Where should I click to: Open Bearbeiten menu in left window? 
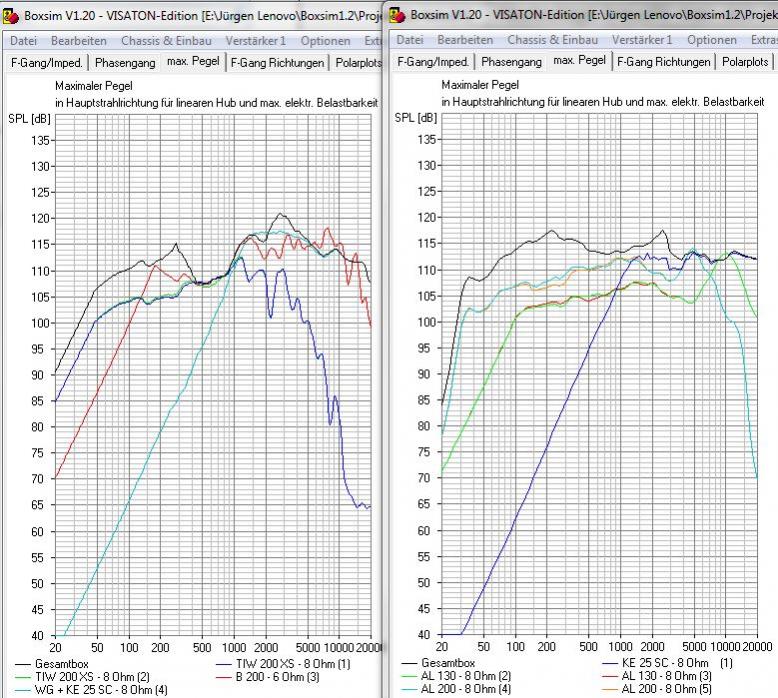tap(79, 41)
